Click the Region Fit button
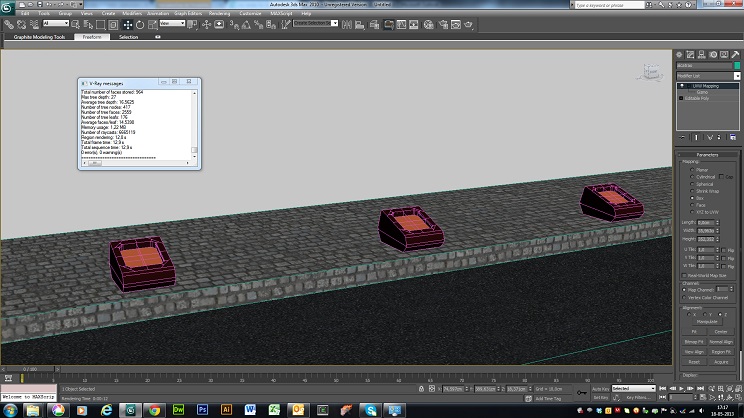 (721, 352)
